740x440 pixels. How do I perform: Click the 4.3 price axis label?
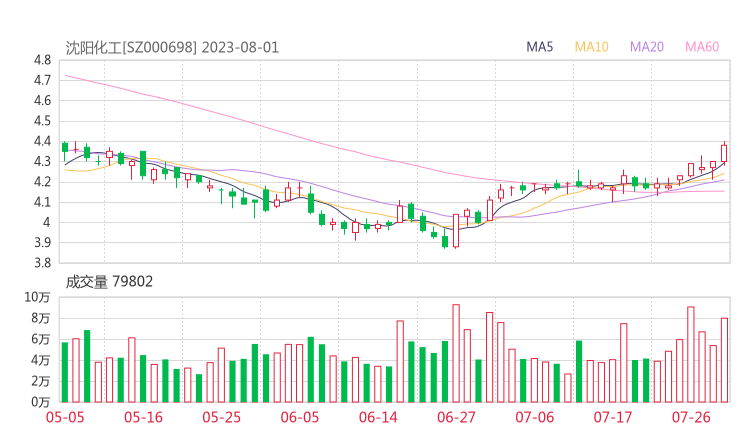[x=42, y=161]
